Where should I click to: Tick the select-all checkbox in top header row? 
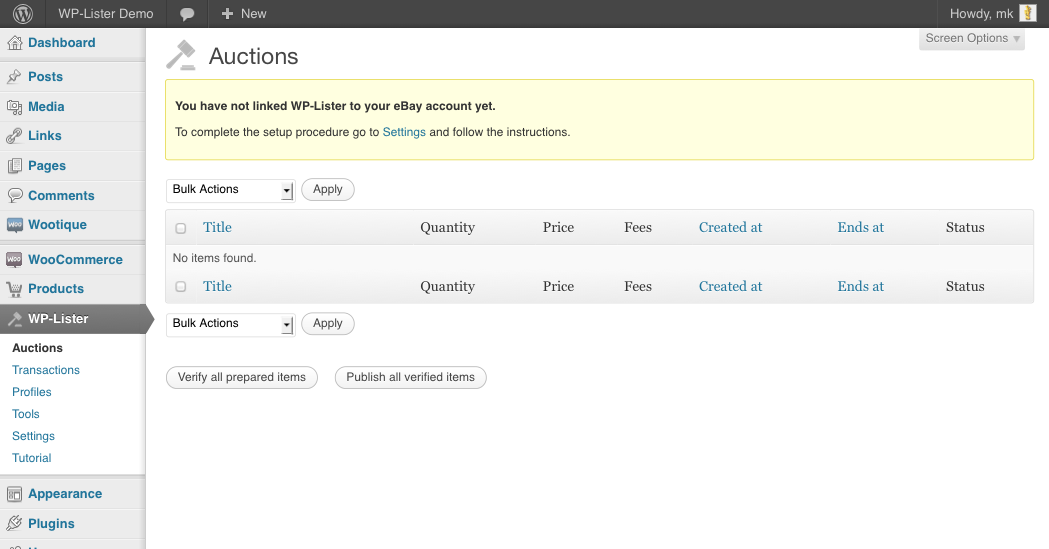point(181,228)
